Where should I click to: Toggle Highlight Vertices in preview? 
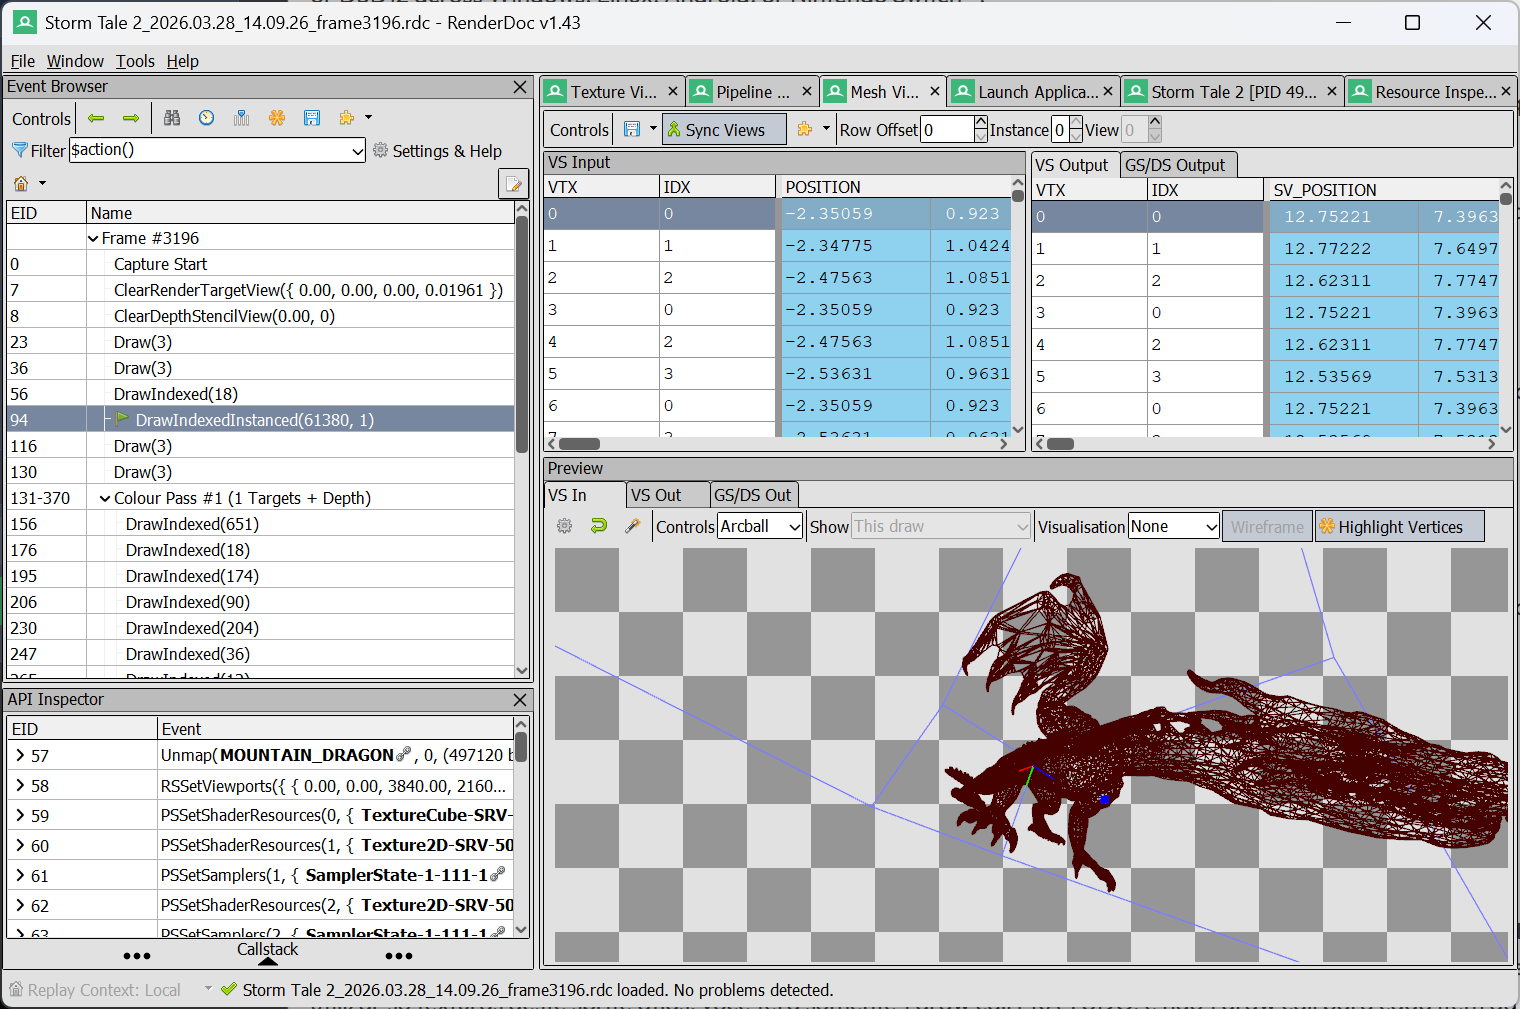[1398, 527]
